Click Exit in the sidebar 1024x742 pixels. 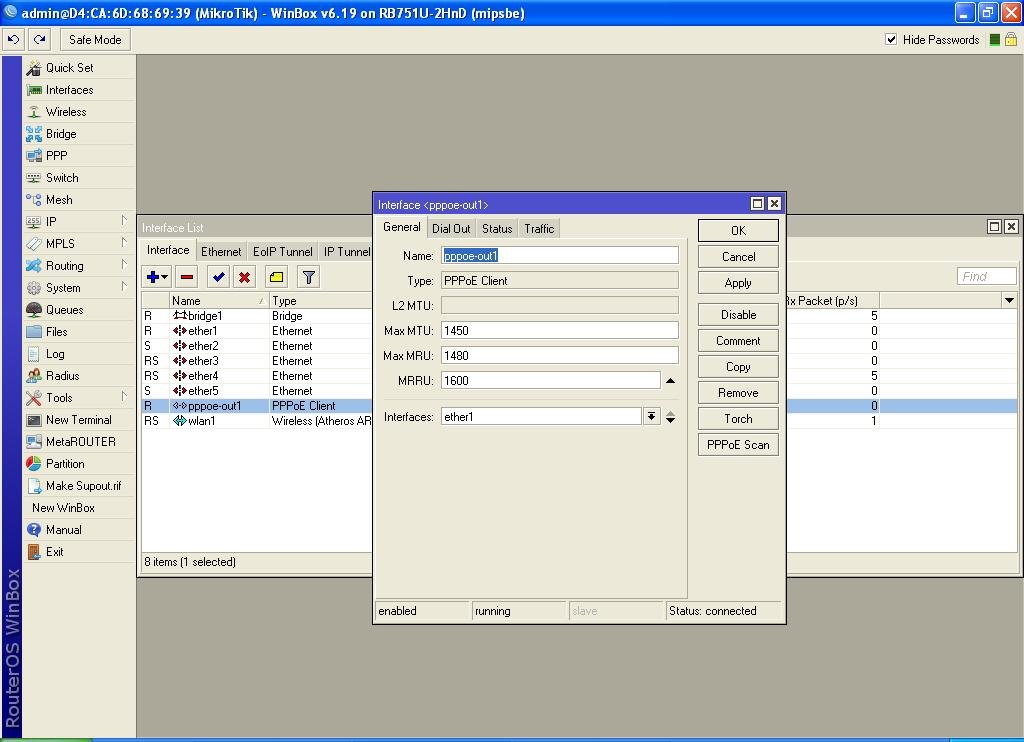coord(79,552)
